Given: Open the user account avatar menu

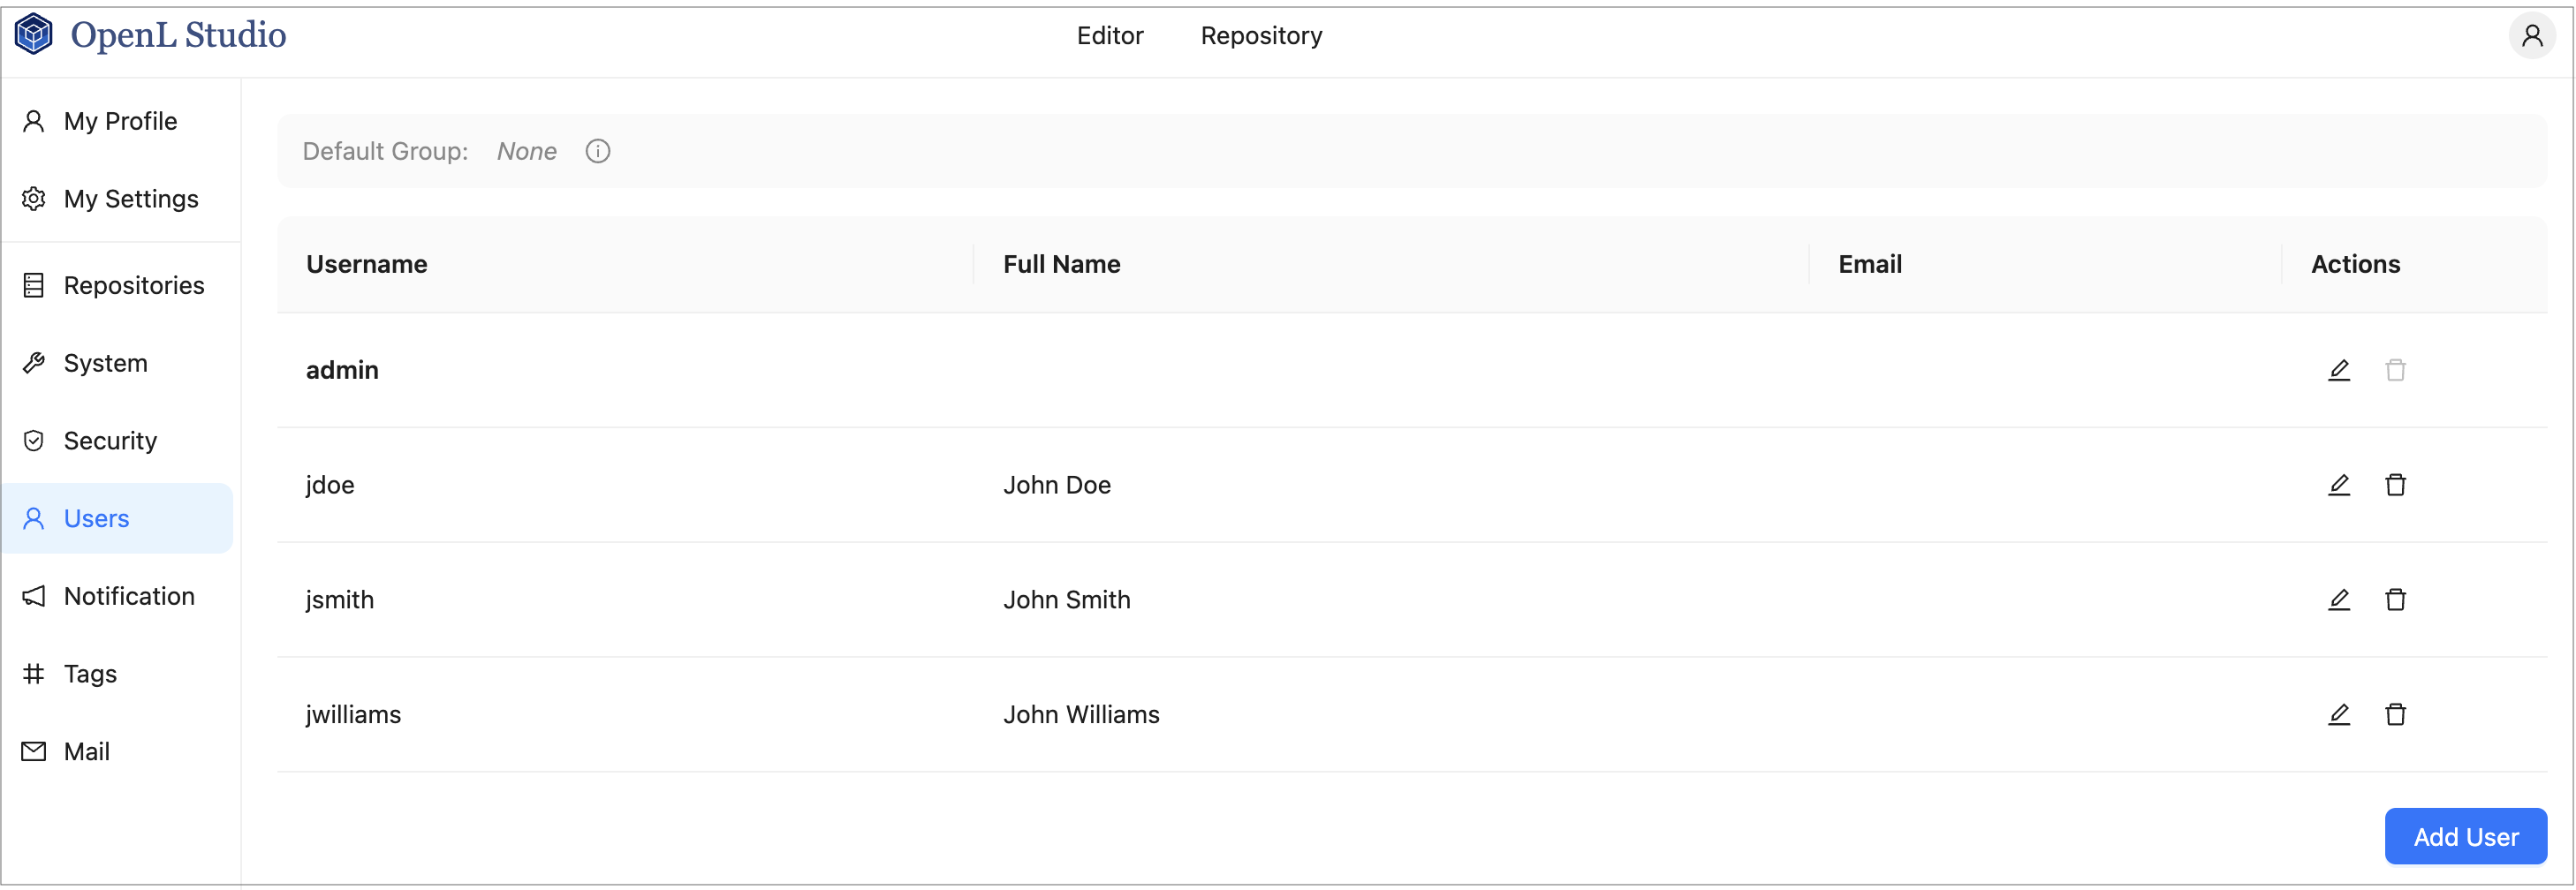Looking at the screenshot, I should coord(2532,36).
